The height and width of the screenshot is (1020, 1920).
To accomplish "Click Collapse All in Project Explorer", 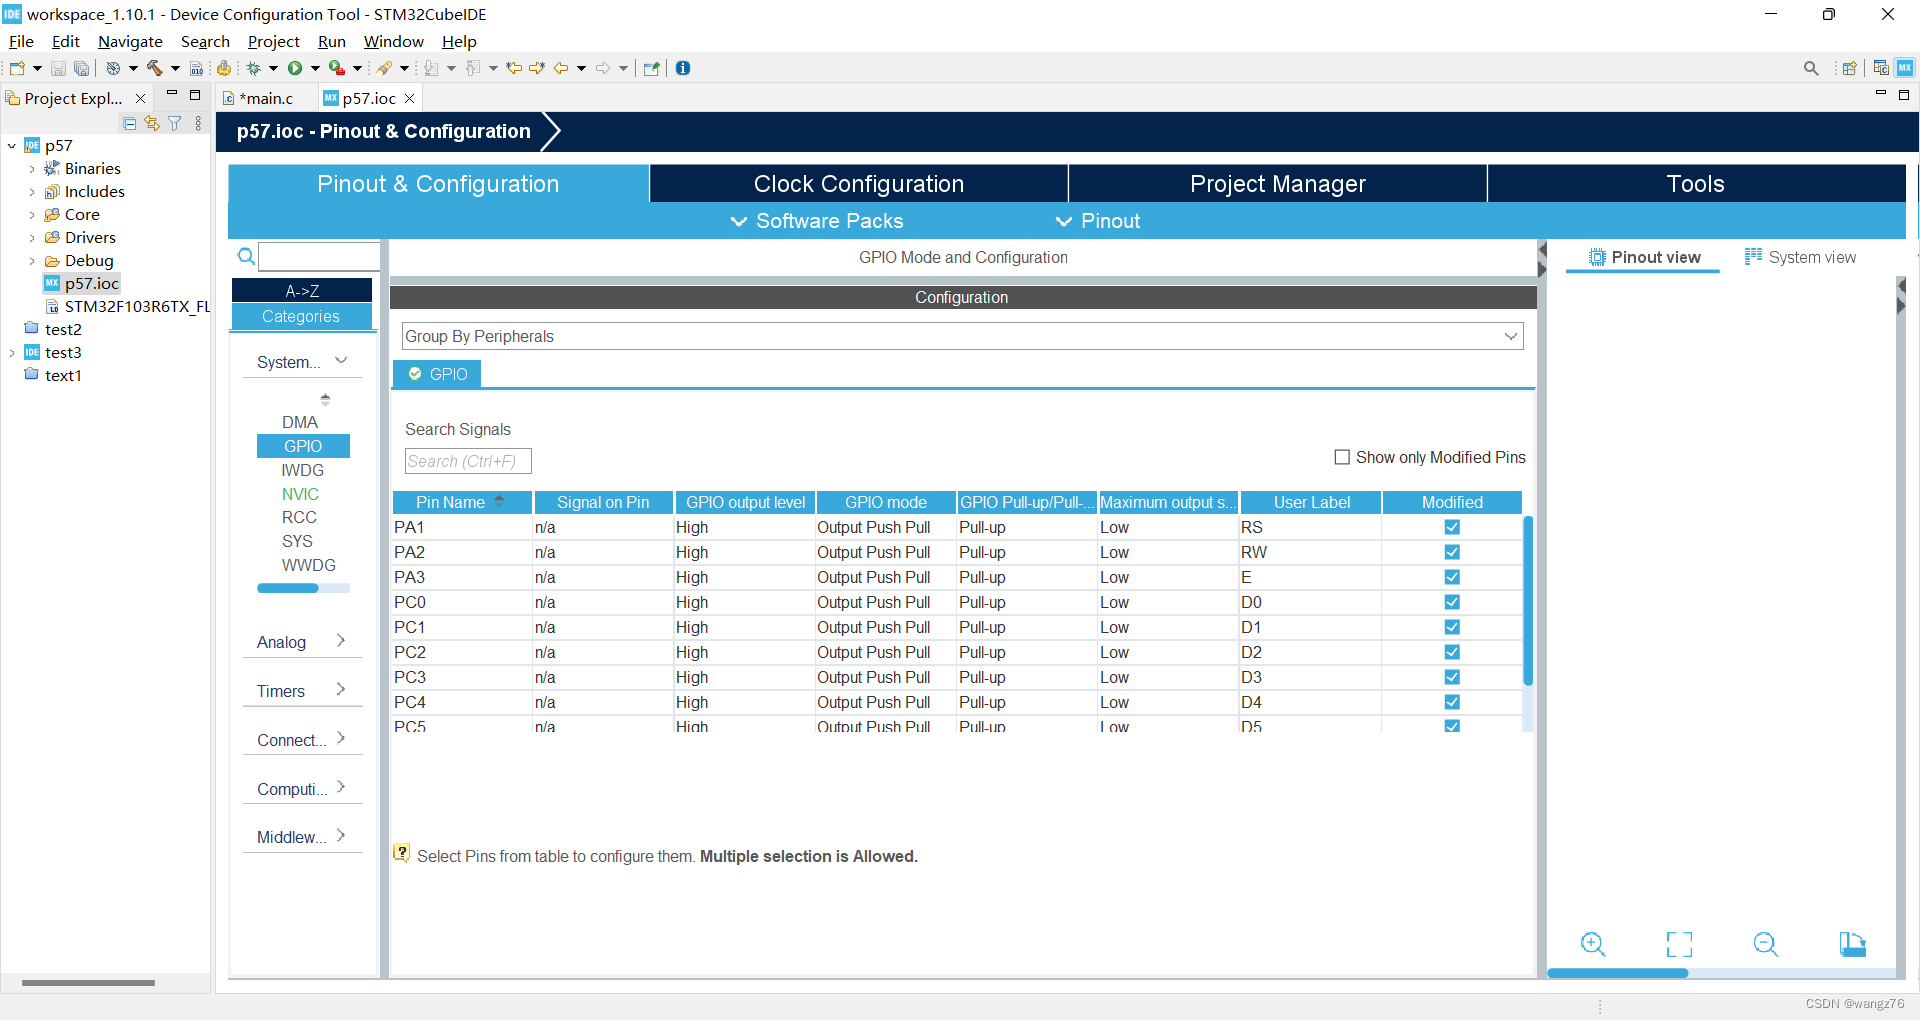I will (129, 123).
